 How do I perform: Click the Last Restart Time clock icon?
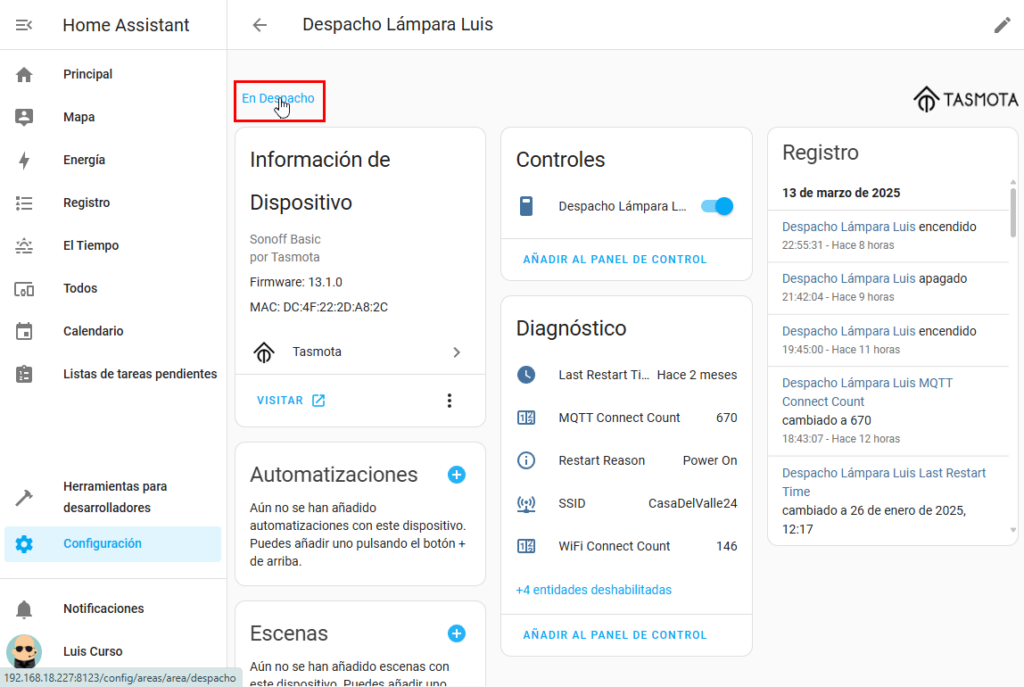[x=526, y=375]
